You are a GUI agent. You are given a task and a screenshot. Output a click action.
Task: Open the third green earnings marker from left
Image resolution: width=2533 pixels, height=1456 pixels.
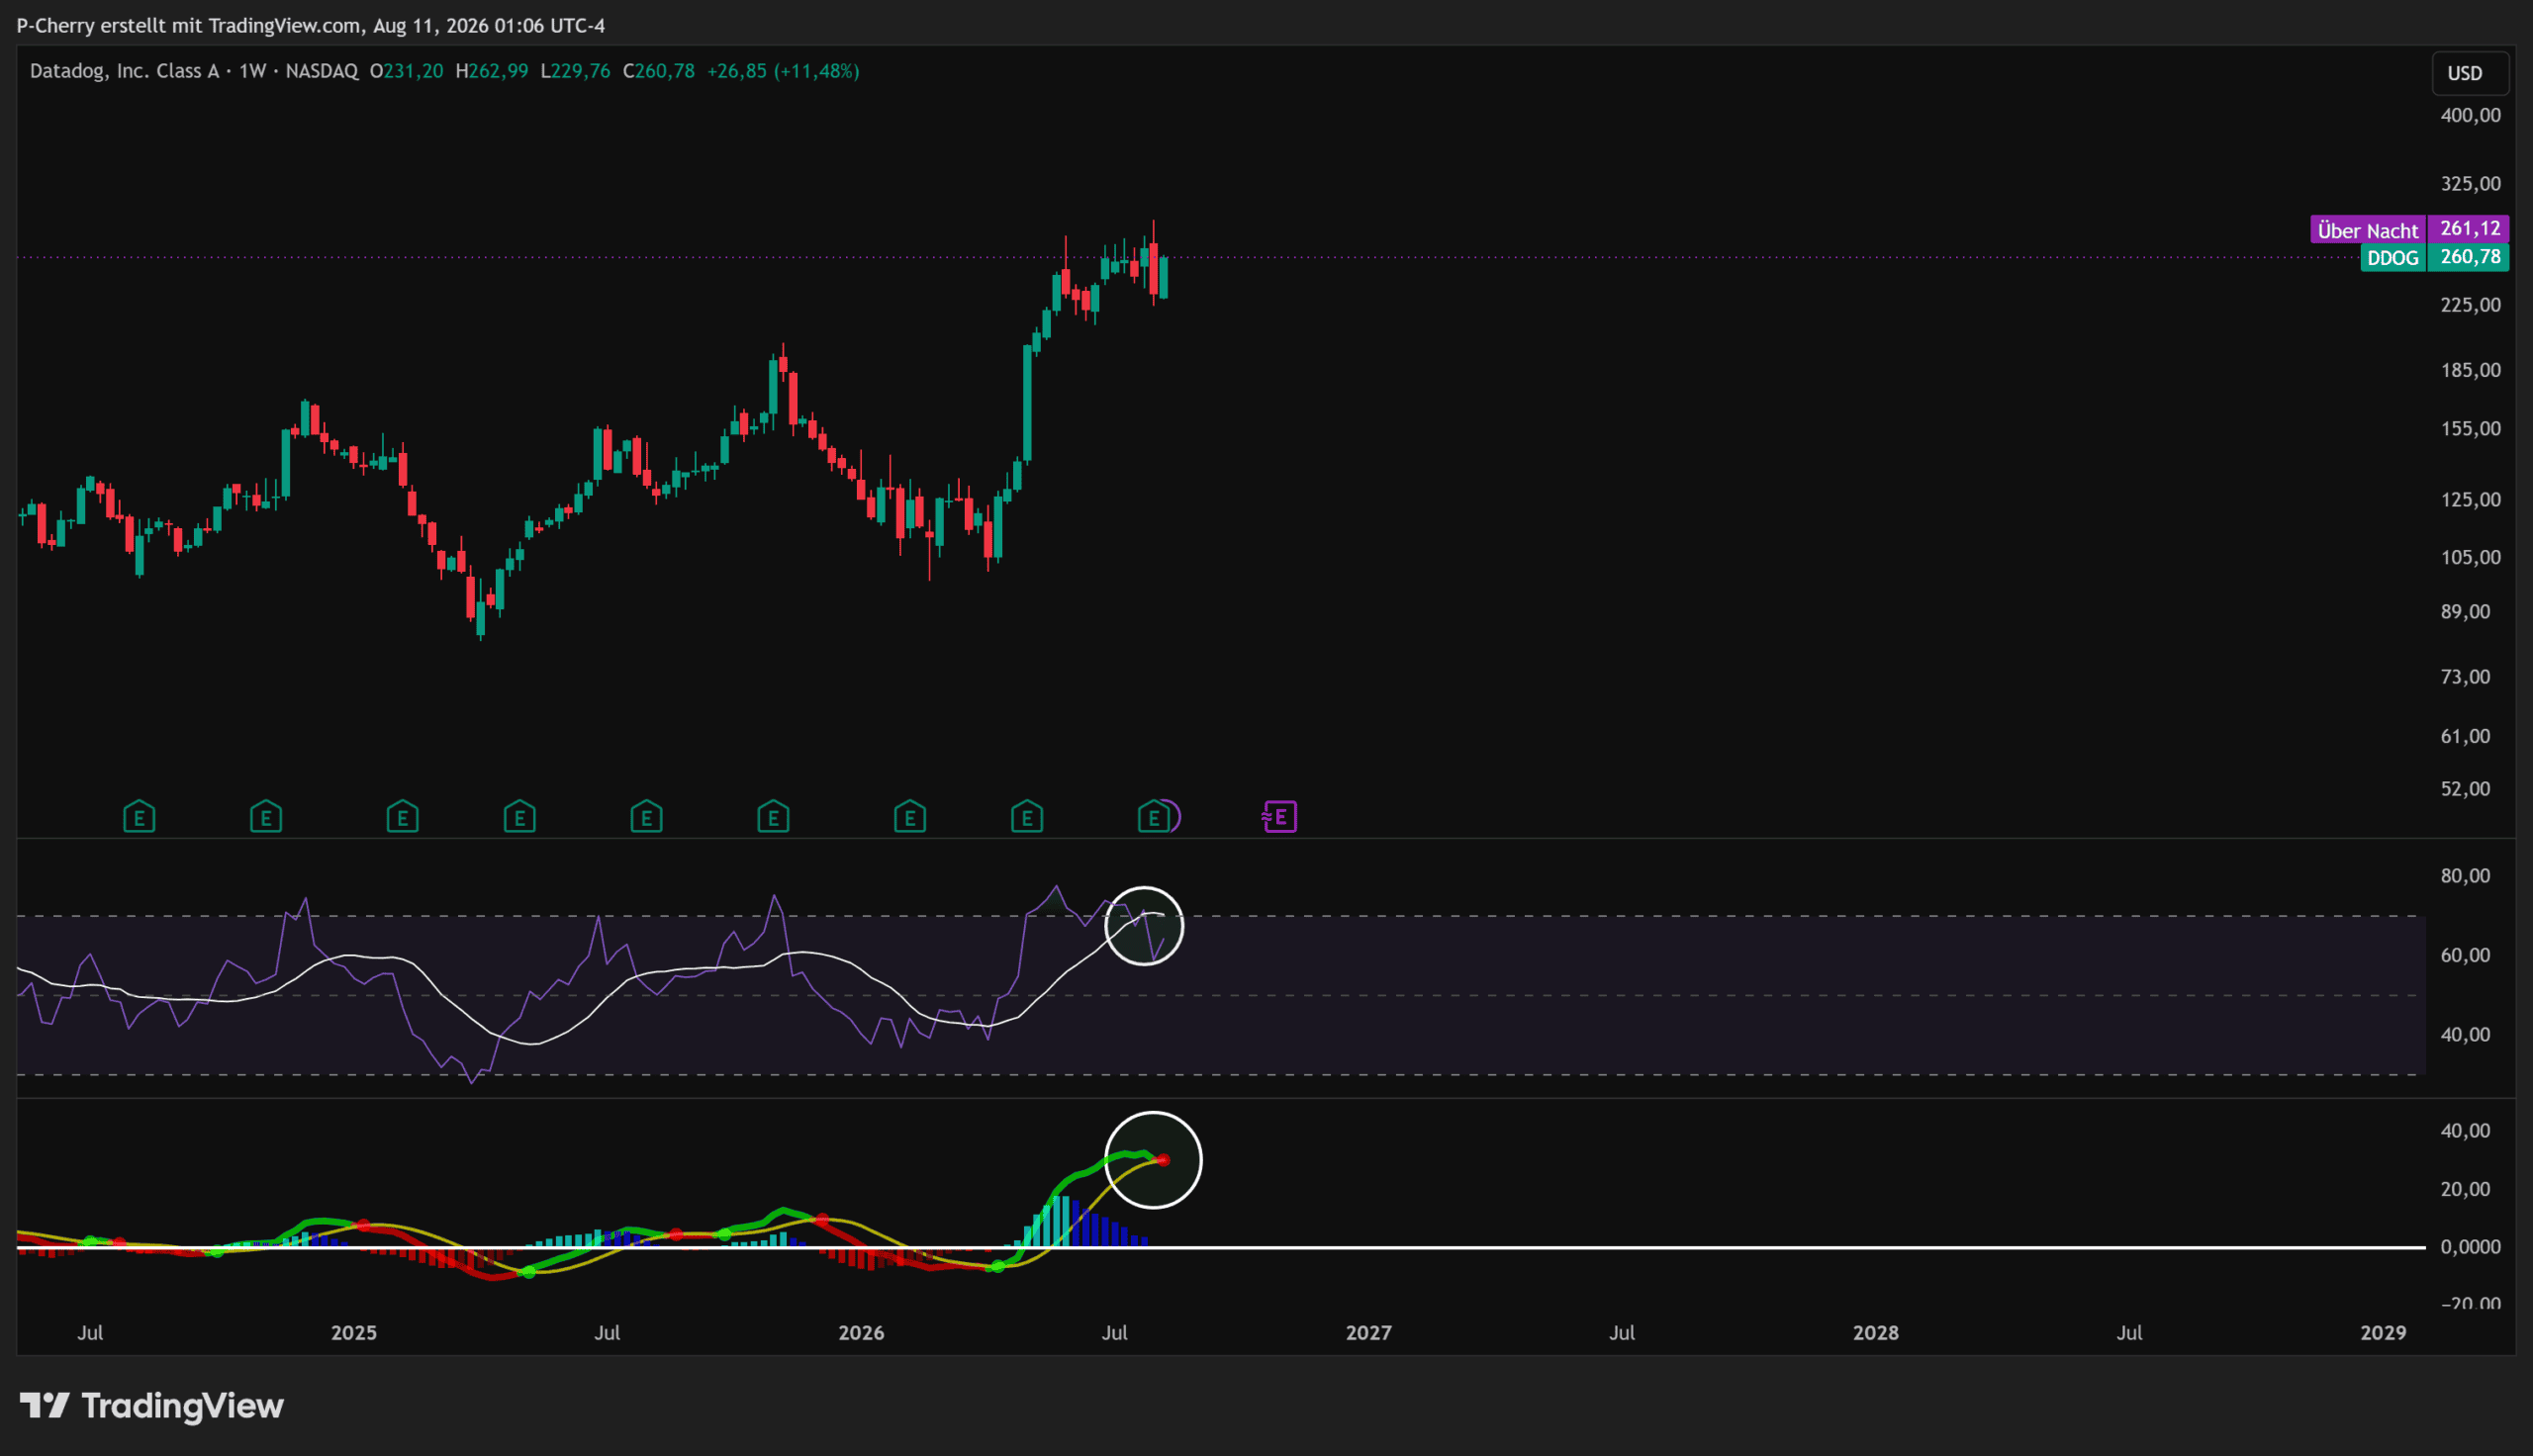(403, 817)
